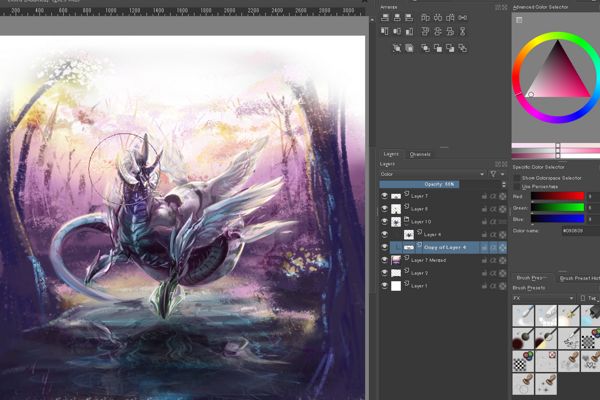Switch to the Channels tab
Image resolution: width=600 pixels, height=400 pixels.
point(420,154)
